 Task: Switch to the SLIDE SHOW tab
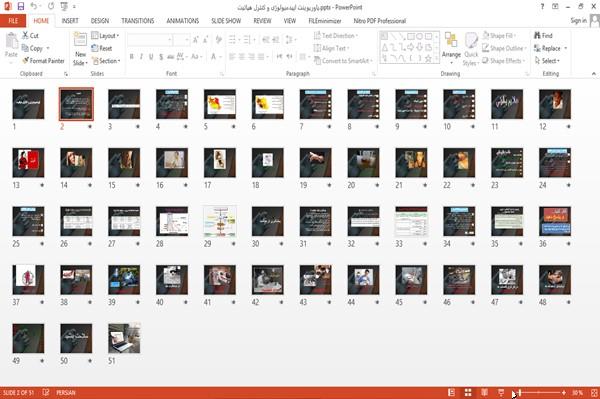coord(226,21)
